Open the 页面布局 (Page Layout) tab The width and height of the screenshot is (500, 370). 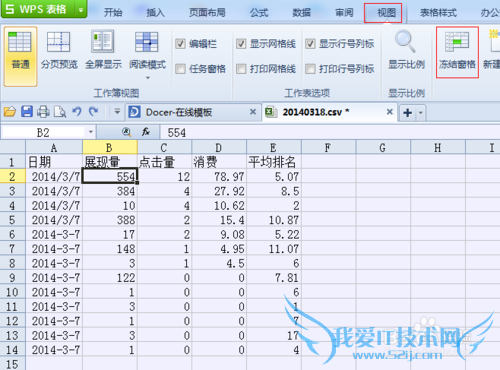point(207,13)
